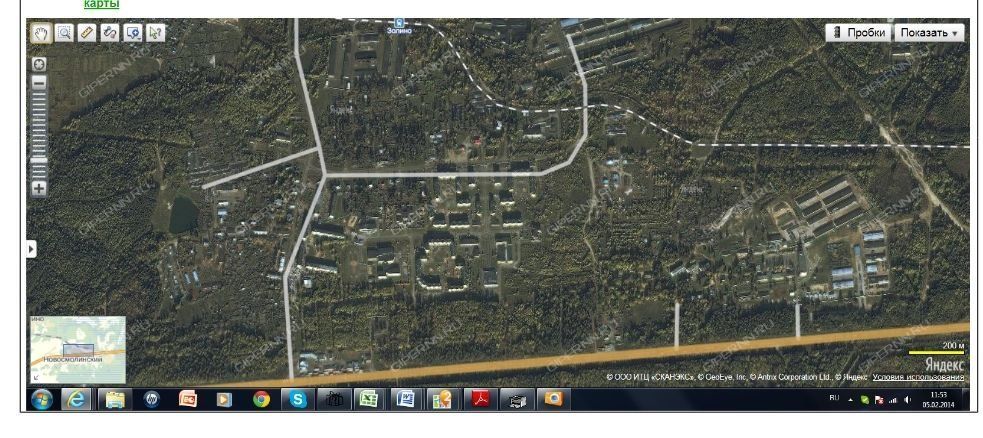Collapse the overview minimap corner arrow
This screenshot has width=983, height=438.
coord(36,378)
